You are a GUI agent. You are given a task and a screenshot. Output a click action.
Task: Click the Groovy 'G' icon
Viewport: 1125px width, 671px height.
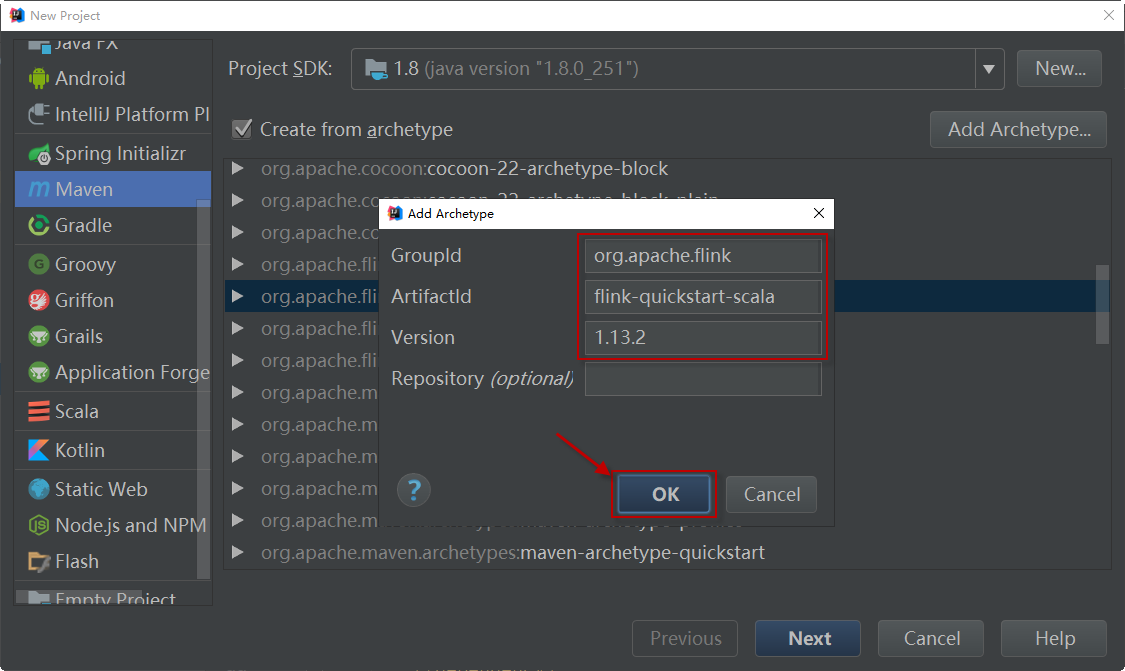(39, 264)
